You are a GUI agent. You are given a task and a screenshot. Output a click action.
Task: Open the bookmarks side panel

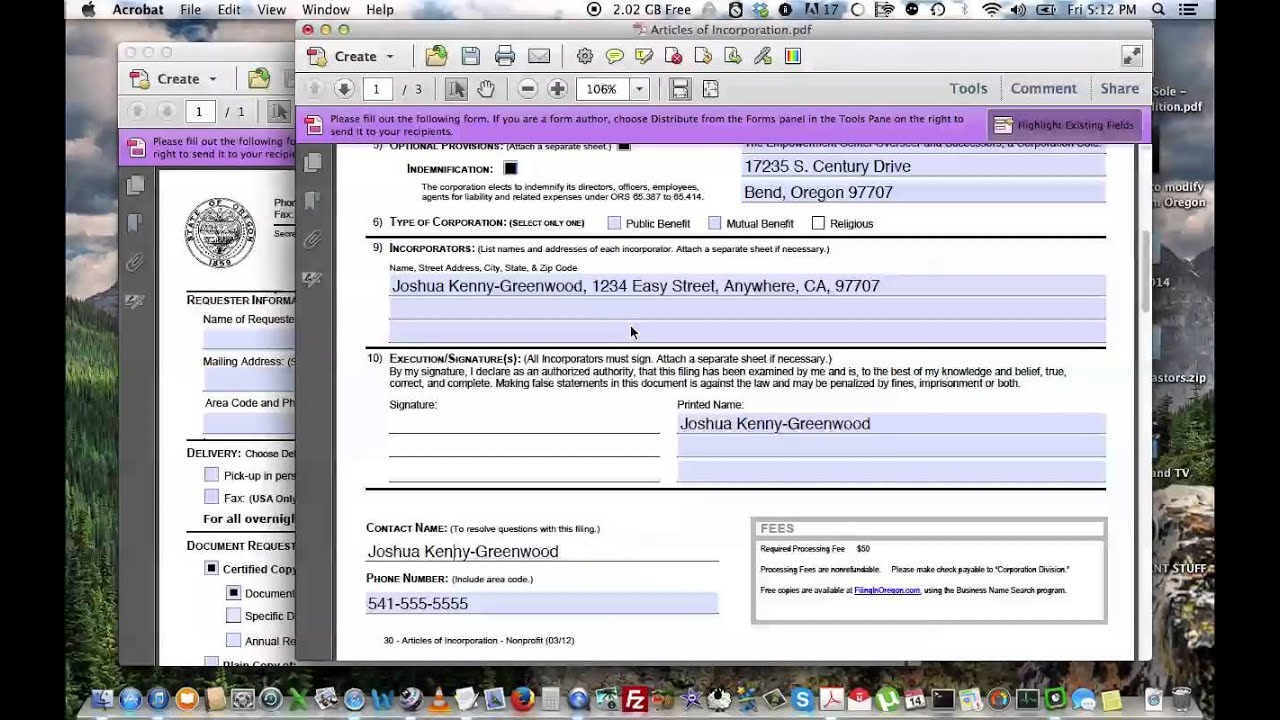pyautogui.click(x=313, y=200)
